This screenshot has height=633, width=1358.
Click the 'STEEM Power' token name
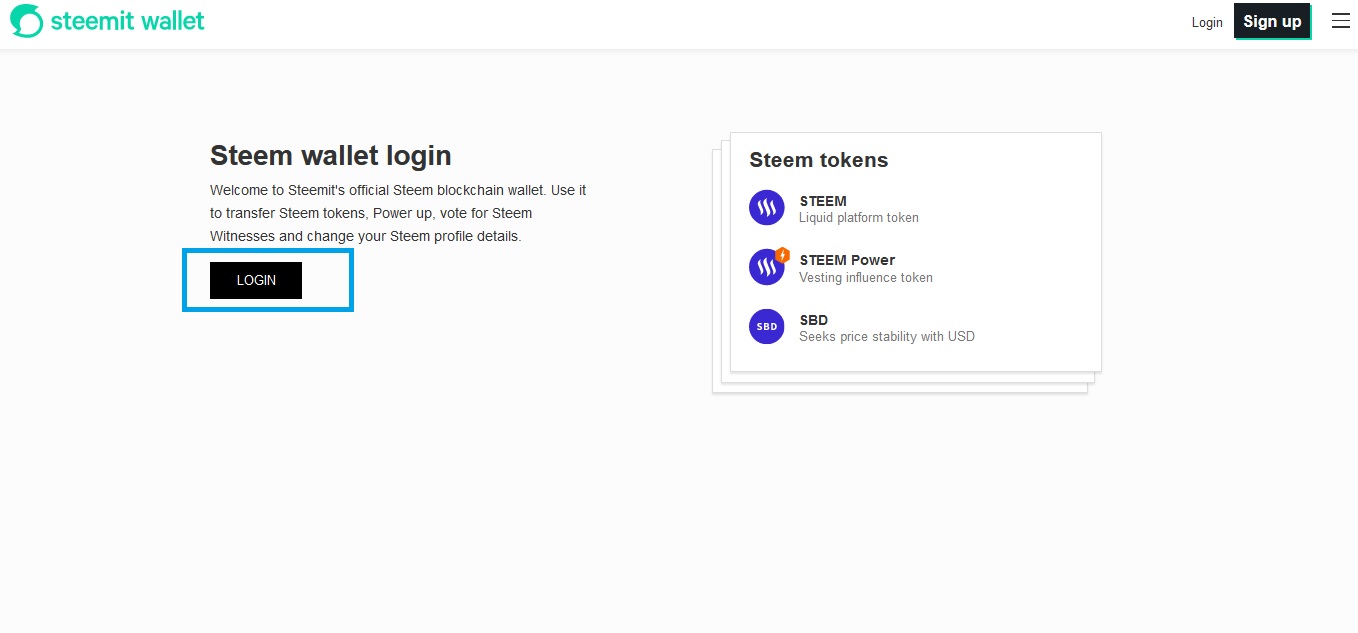847,260
